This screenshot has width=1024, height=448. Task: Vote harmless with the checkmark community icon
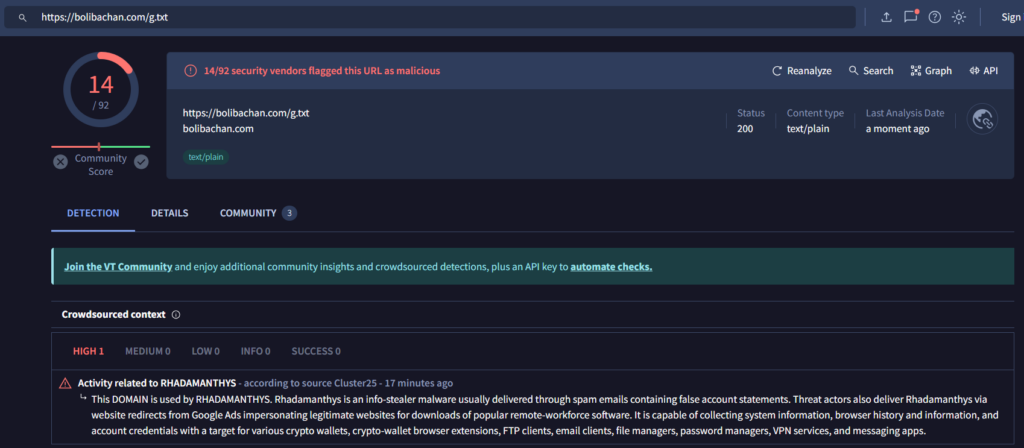pyautogui.click(x=141, y=161)
